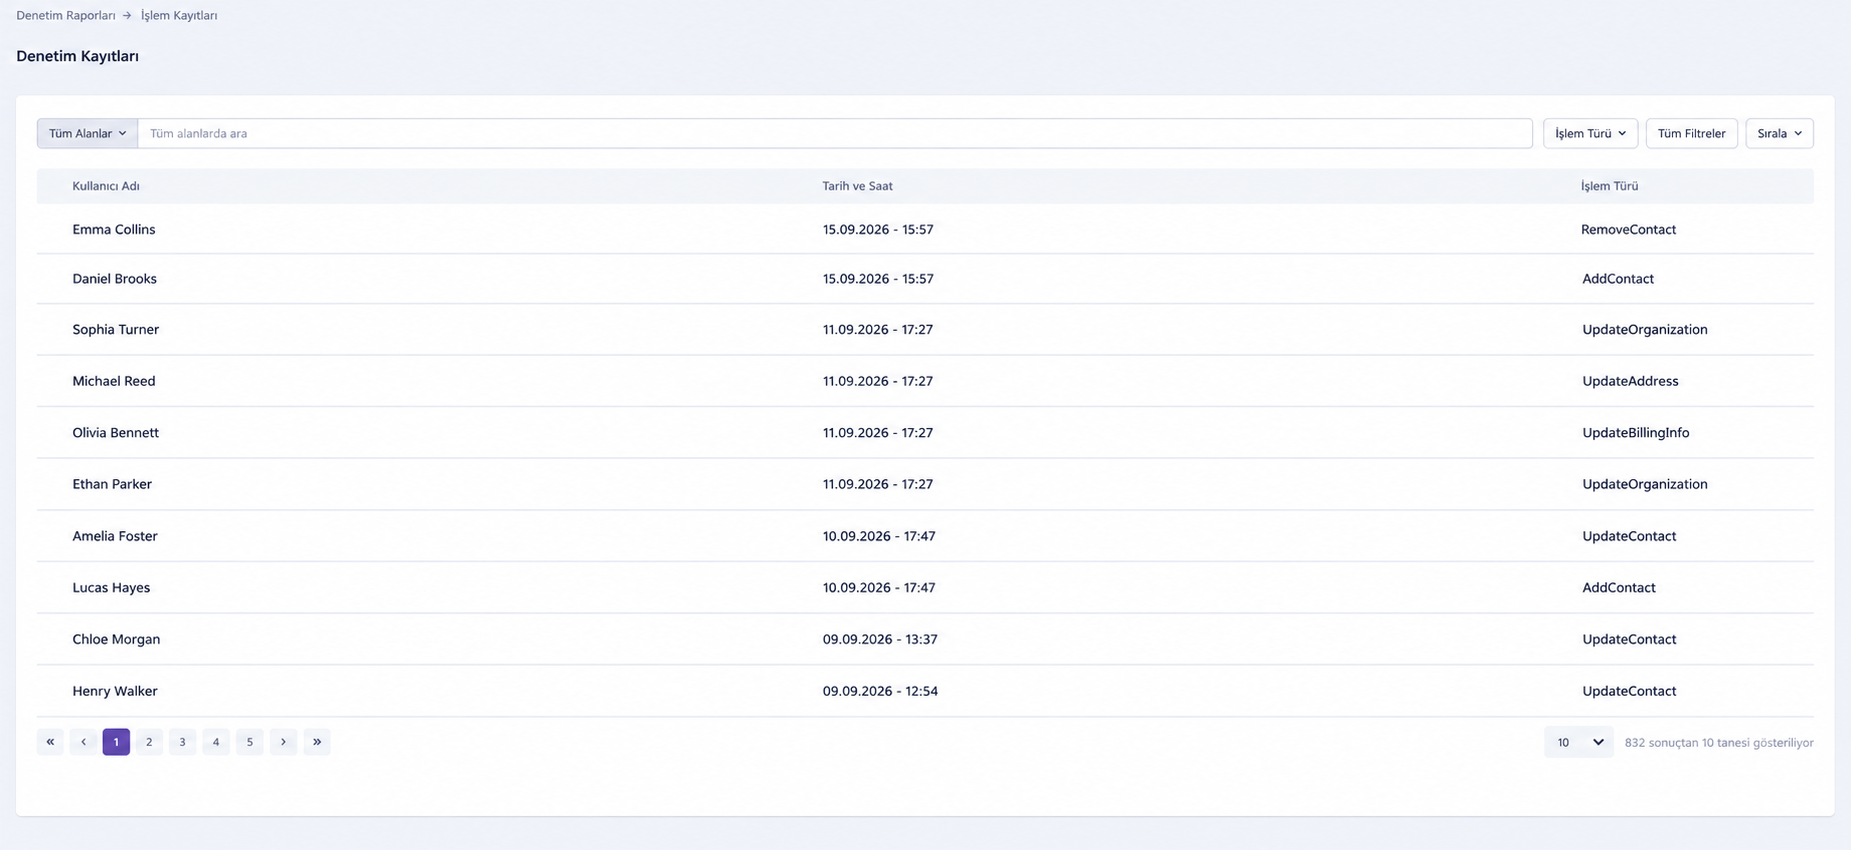The height and width of the screenshot is (850, 1851).
Task: Click the UpdateBillingInfo operation cell
Action: (1635, 433)
